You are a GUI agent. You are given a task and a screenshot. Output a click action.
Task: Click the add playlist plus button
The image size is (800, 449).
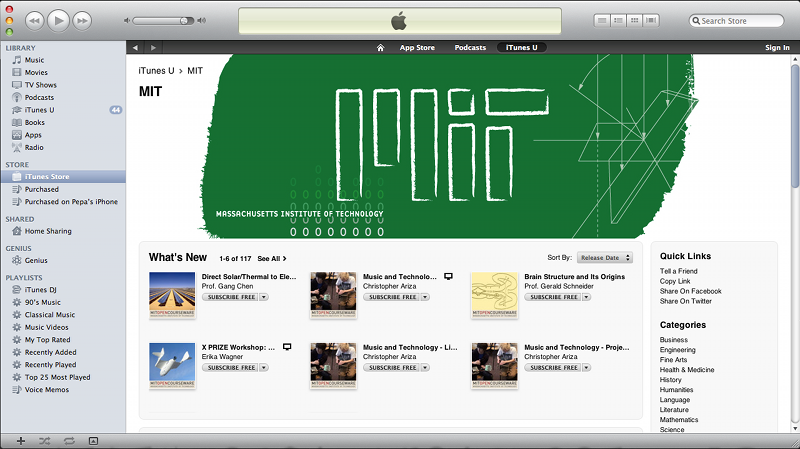pos(21,441)
